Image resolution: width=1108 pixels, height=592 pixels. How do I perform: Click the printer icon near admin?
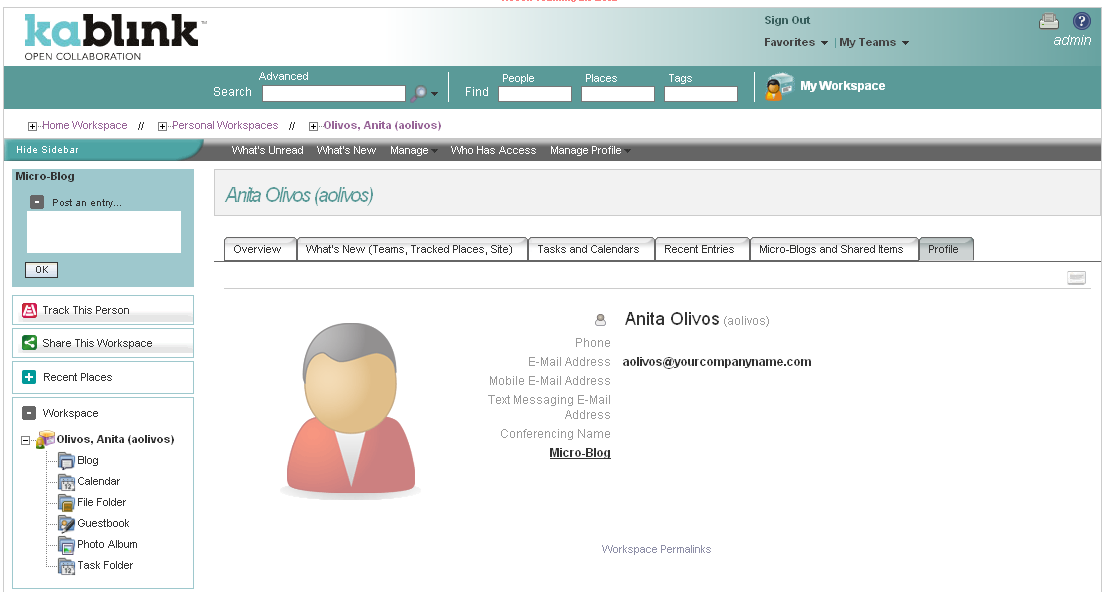pyautogui.click(x=1048, y=21)
